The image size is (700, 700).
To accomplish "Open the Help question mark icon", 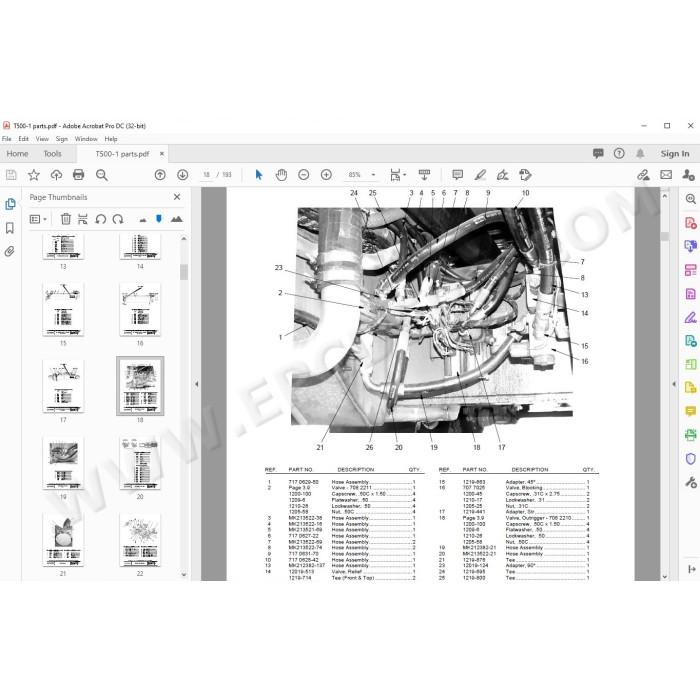I will point(619,154).
